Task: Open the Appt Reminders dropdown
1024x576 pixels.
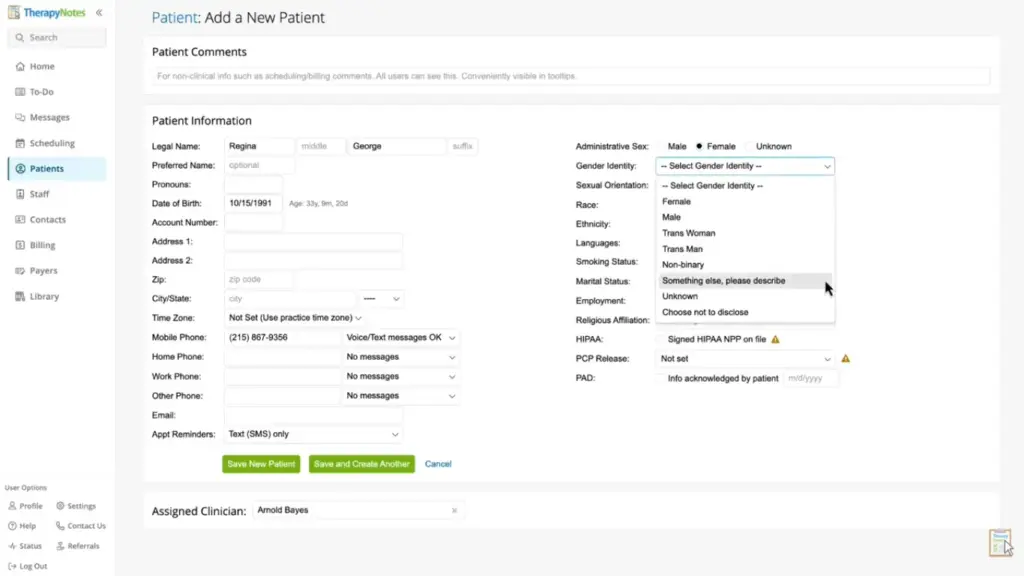Action: tap(313, 434)
